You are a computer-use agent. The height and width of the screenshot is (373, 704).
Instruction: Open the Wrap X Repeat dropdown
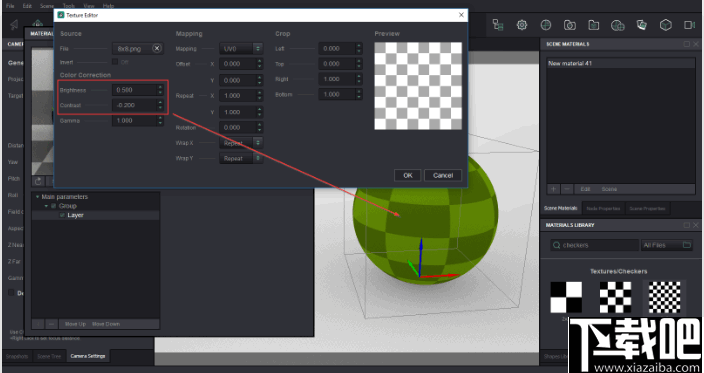241,143
